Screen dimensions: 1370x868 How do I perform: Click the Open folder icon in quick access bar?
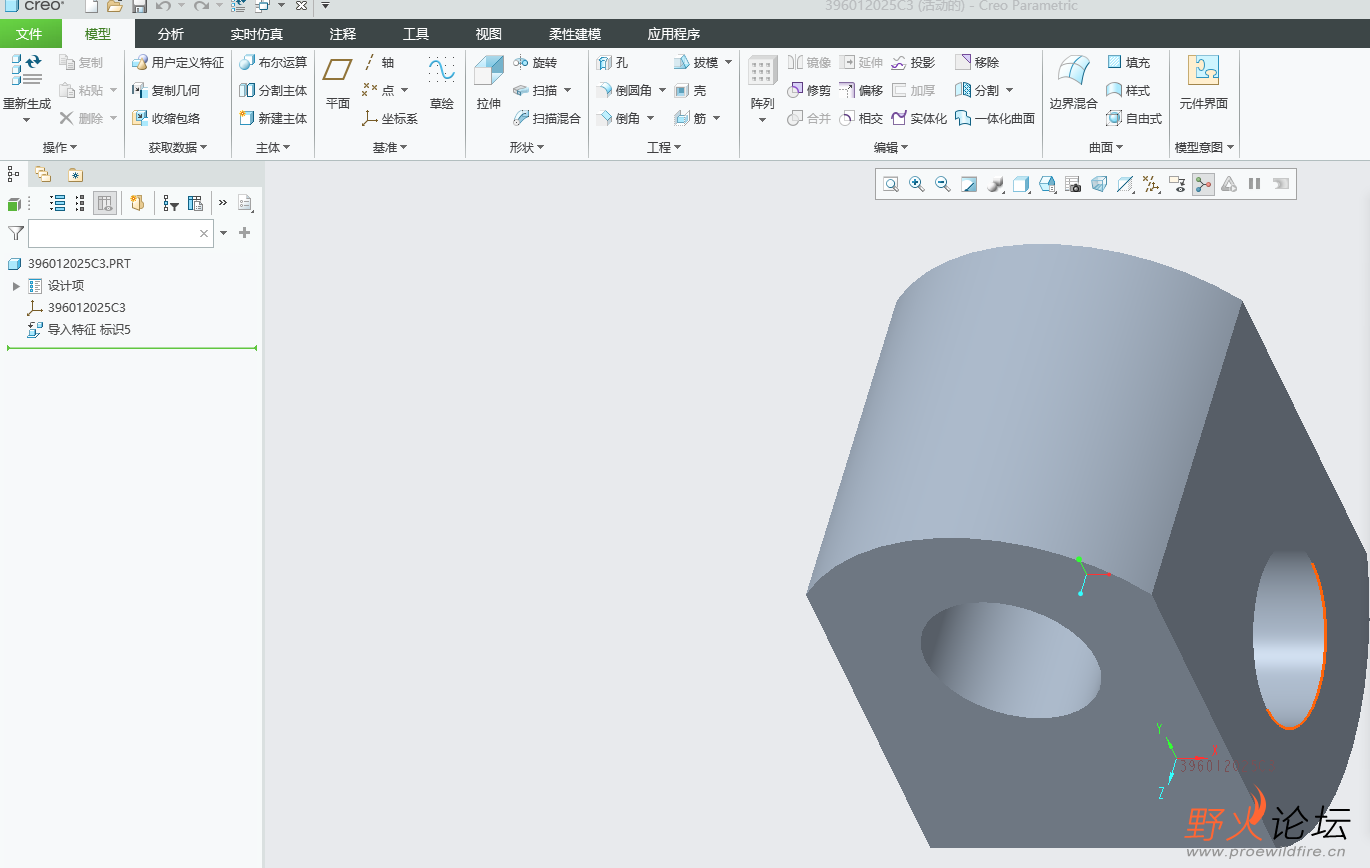coord(115,6)
